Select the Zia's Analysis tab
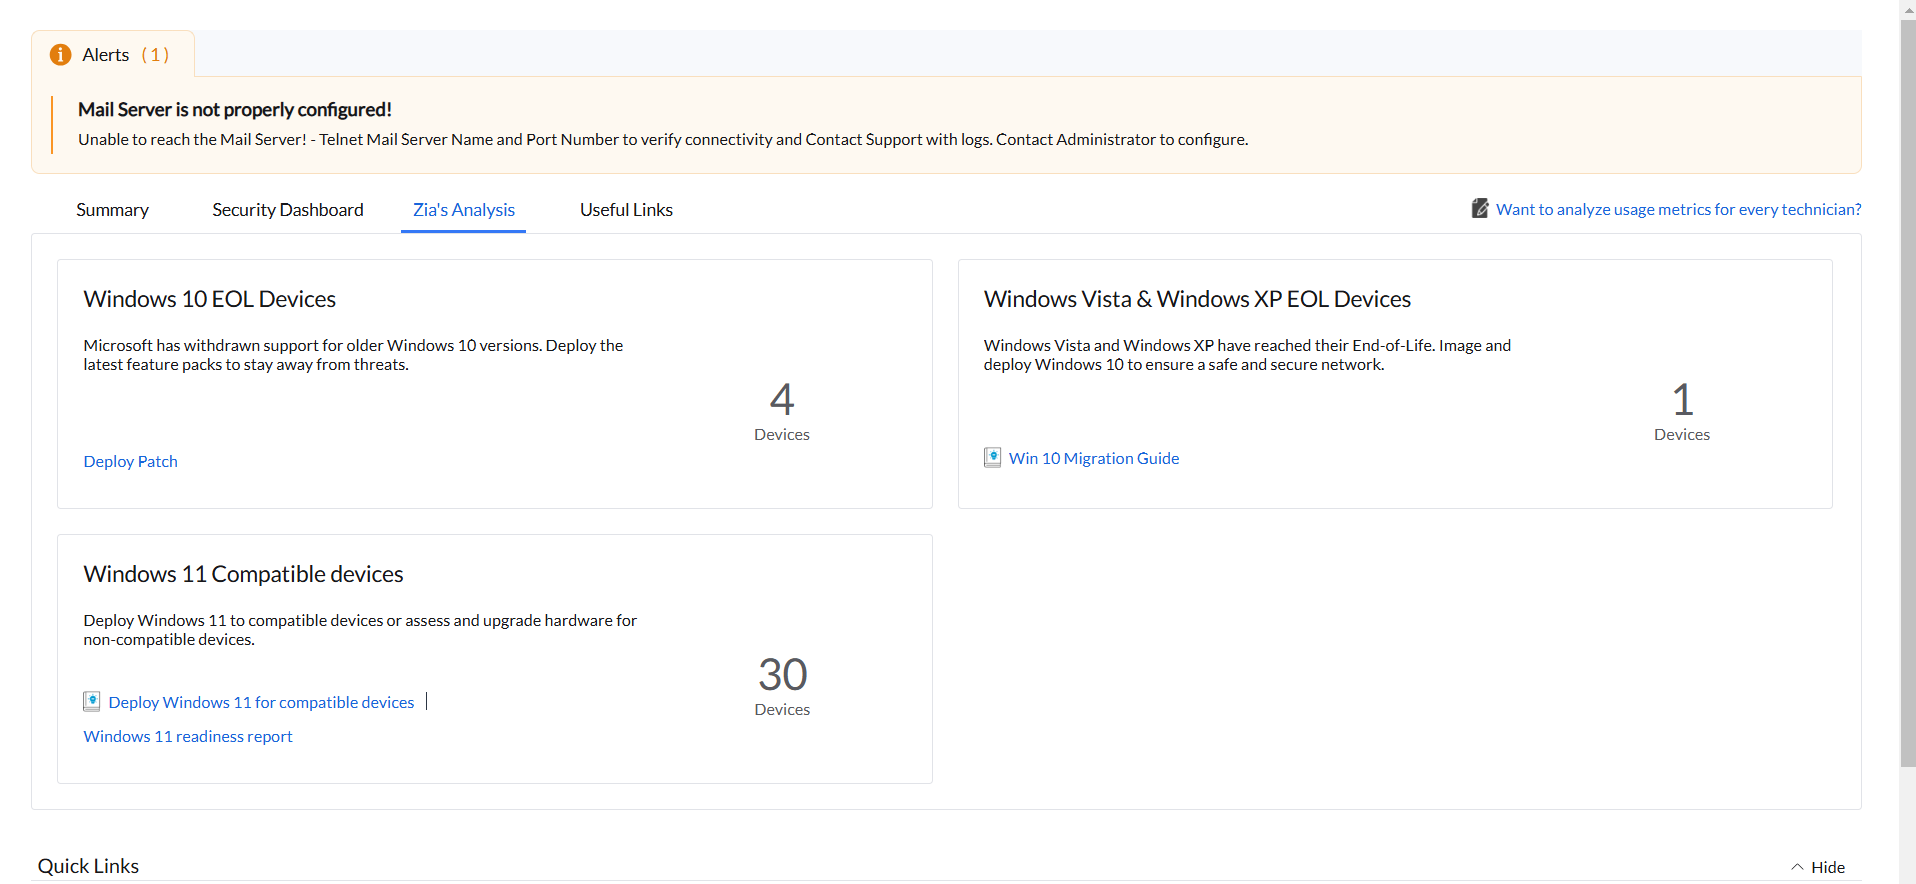 pyautogui.click(x=463, y=210)
